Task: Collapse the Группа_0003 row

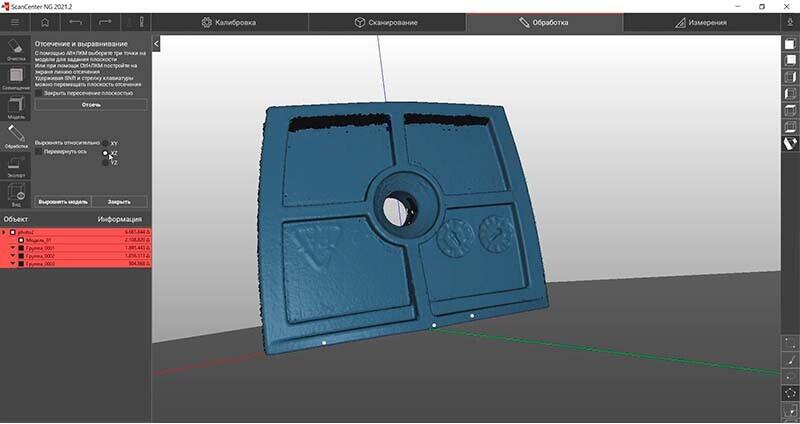Action: point(13,264)
